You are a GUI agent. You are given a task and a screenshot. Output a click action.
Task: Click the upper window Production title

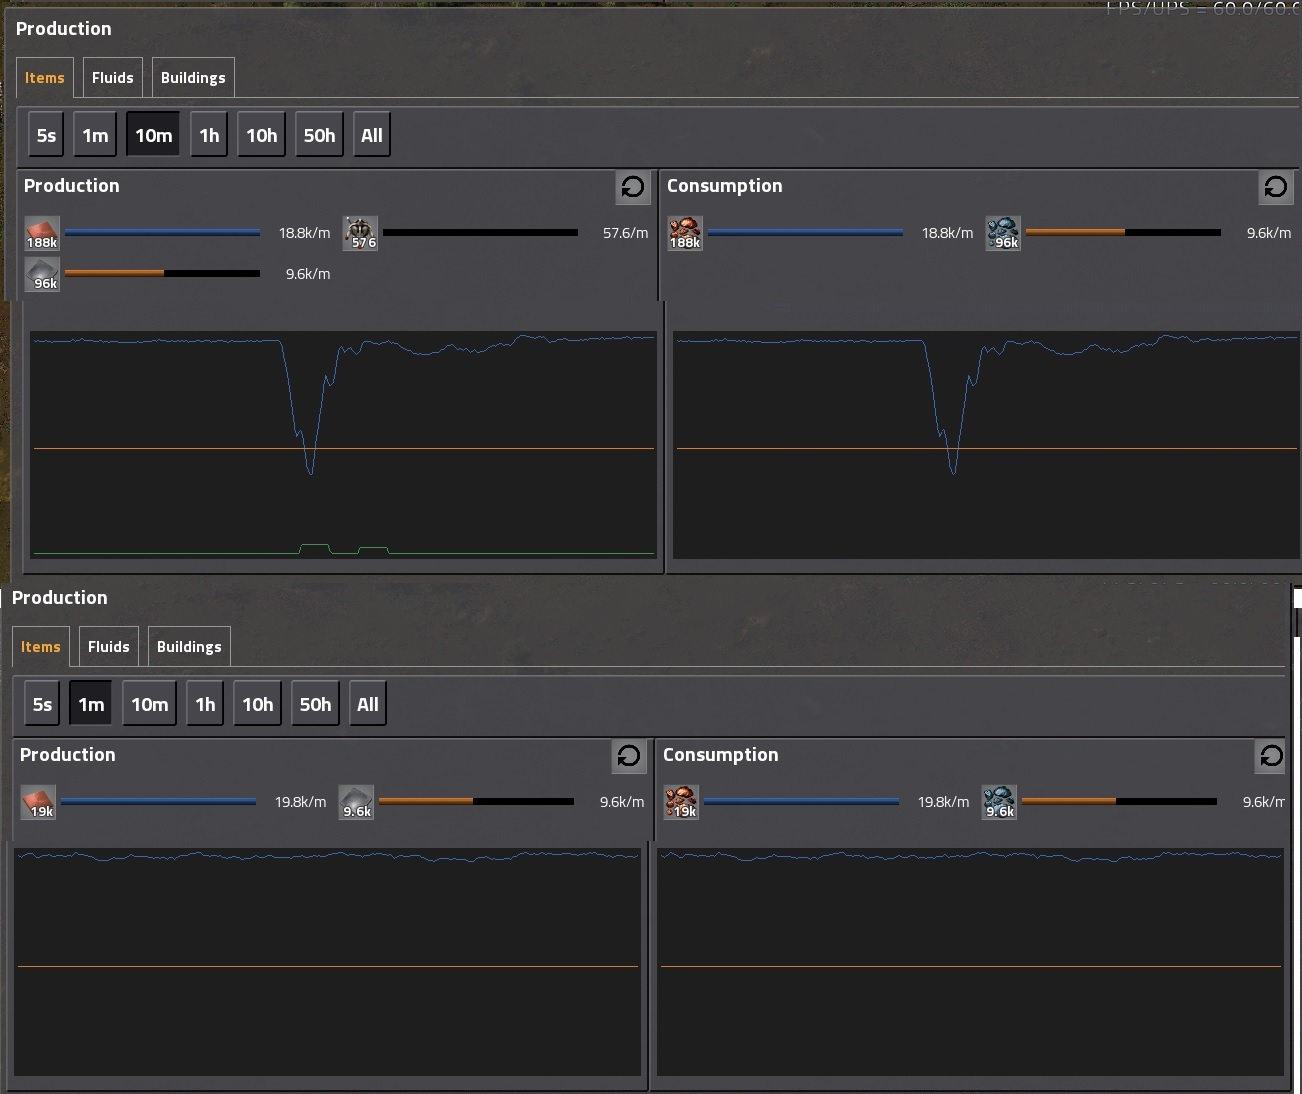63,29
